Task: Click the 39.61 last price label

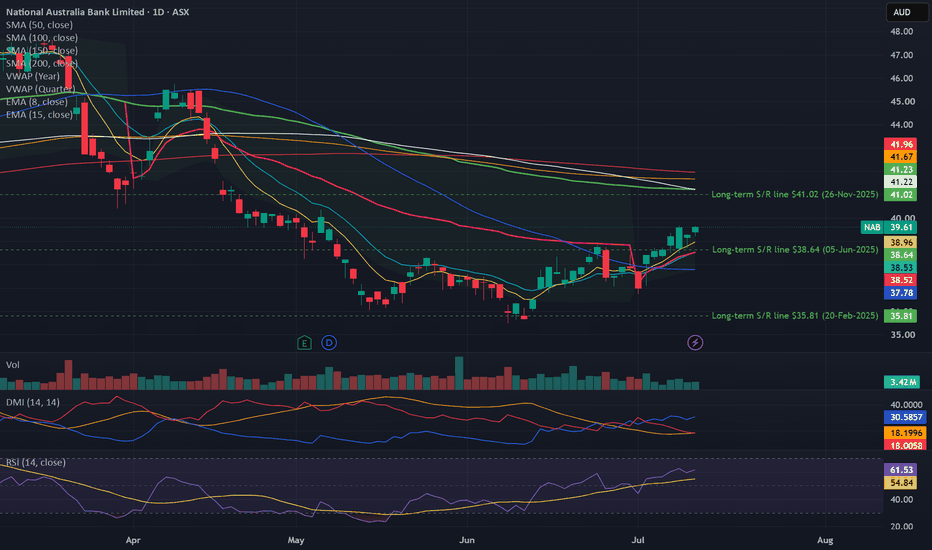Action: pyautogui.click(x=900, y=227)
